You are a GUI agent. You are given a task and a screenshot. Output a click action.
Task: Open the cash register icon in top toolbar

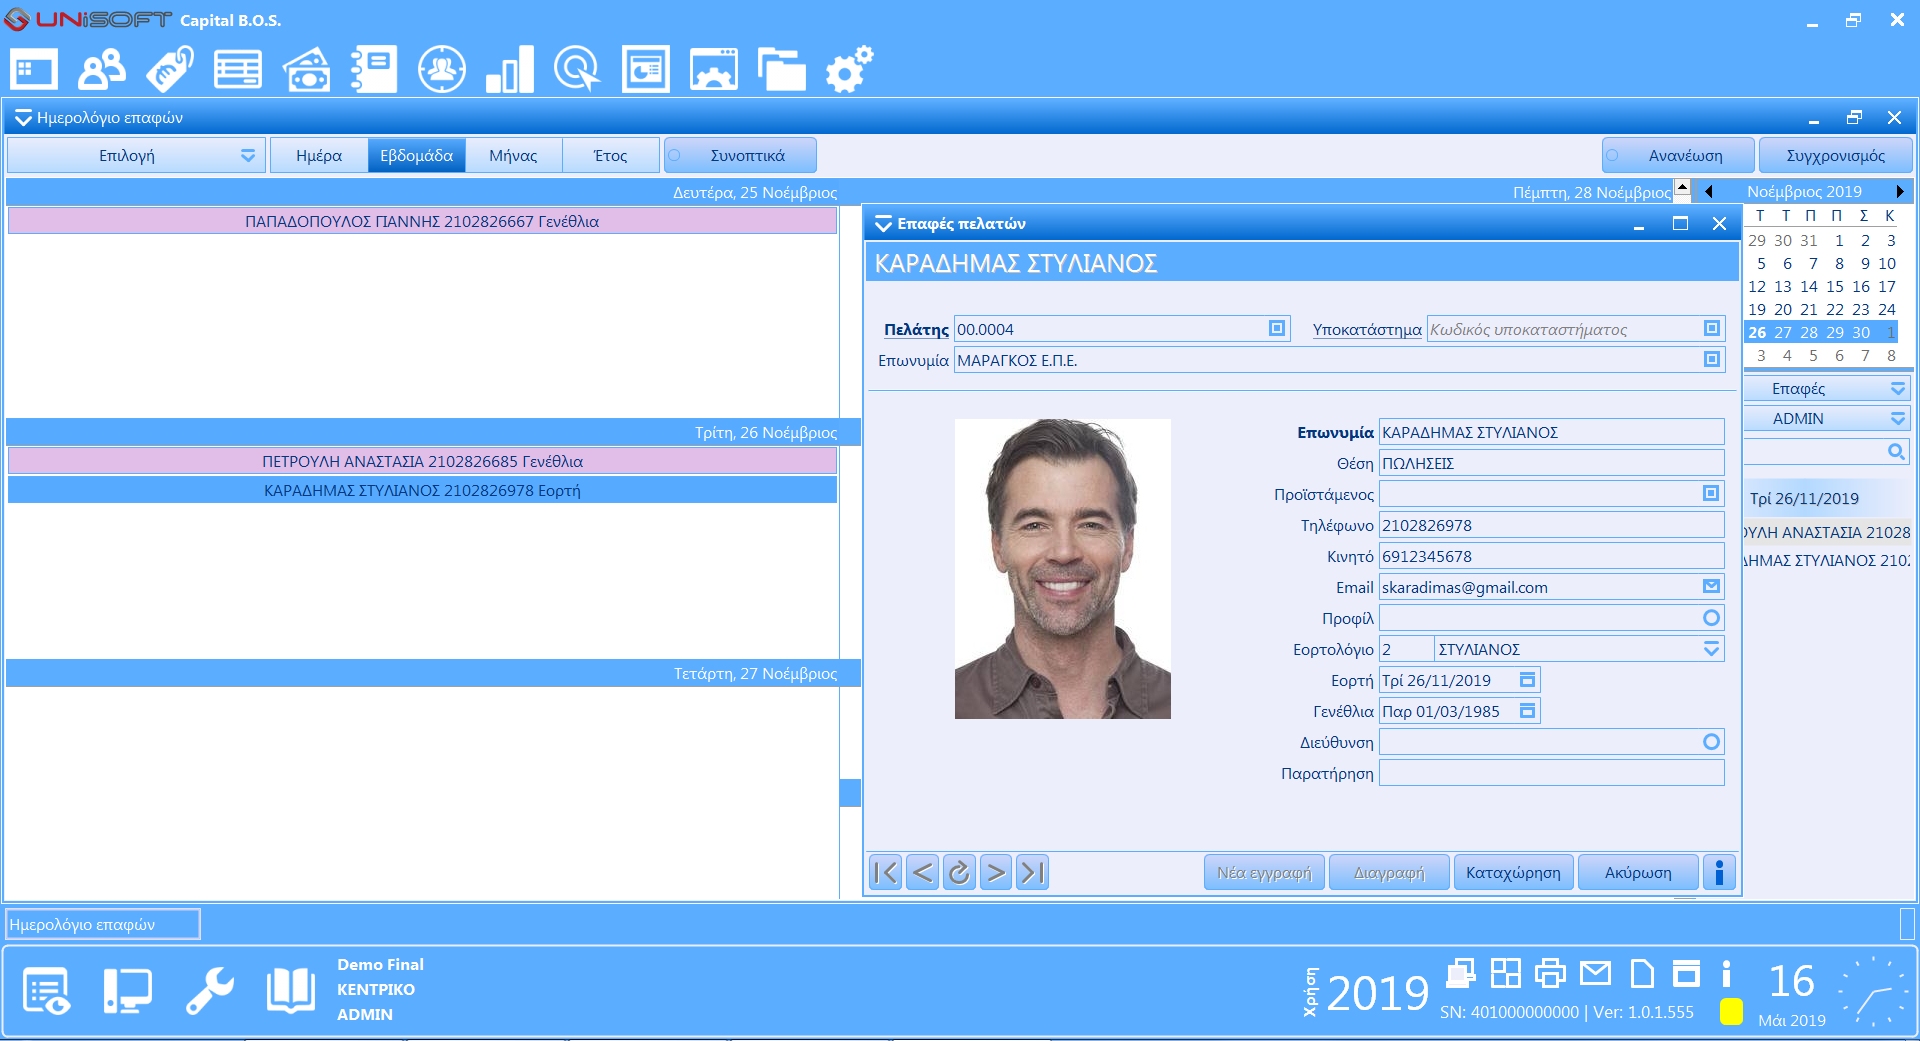[x=238, y=70]
